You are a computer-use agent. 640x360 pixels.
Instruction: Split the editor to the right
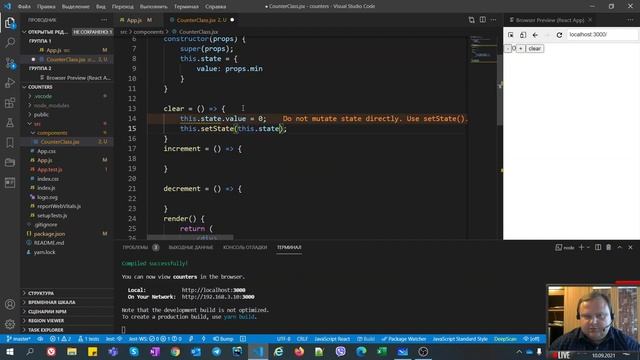tap(482, 20)
